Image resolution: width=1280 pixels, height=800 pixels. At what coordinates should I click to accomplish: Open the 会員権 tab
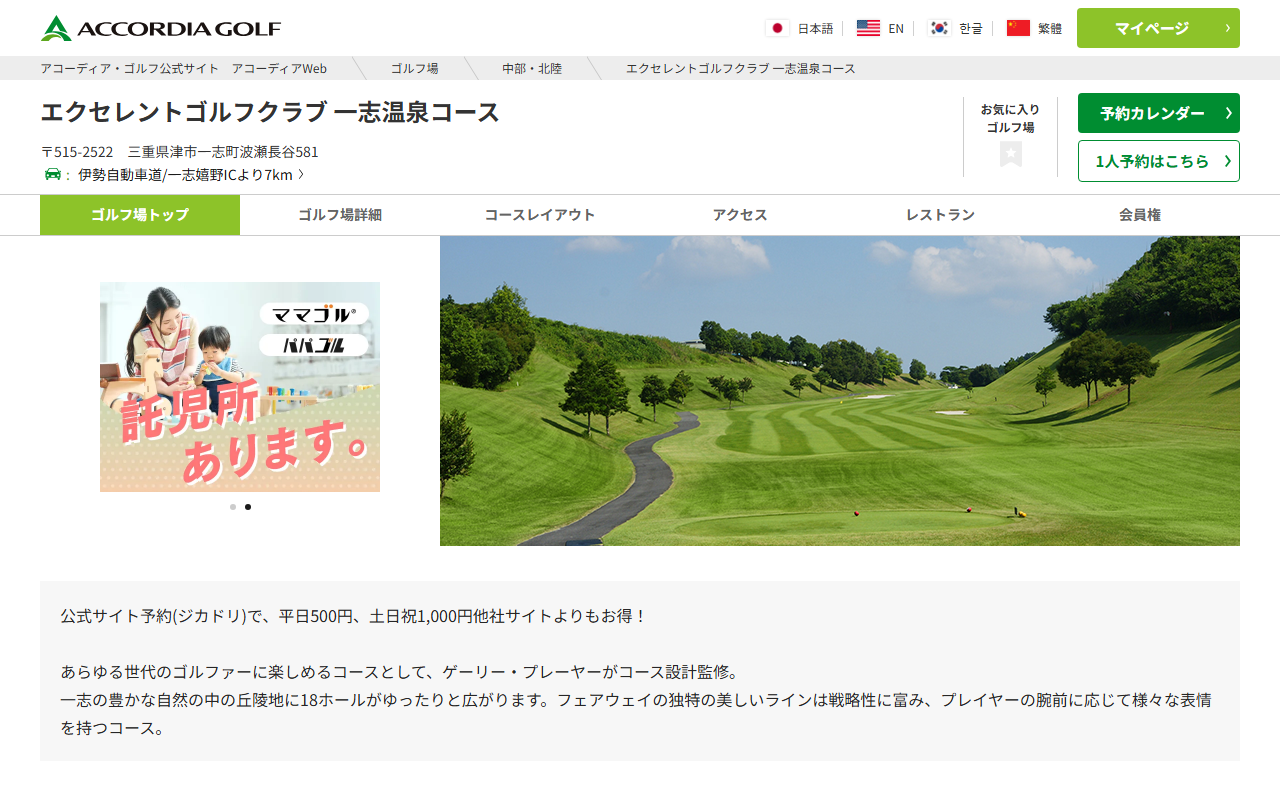(1140, 215)
